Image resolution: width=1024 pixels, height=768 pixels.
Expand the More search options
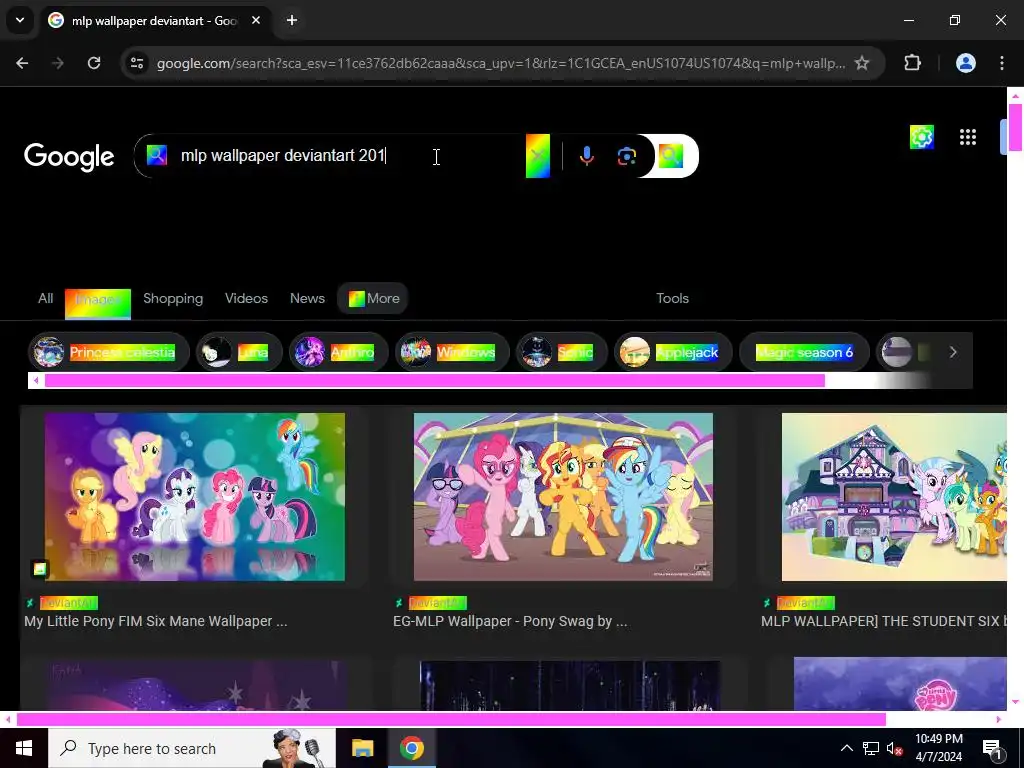point(373,298)
